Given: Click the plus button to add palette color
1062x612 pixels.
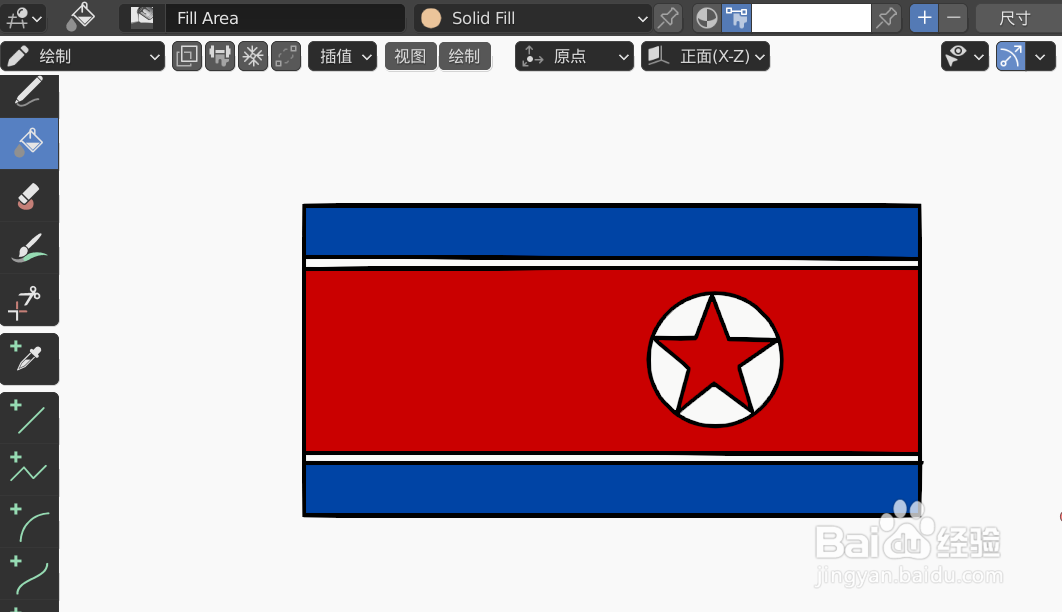Looking at the screenshot, I should point(923,17).
